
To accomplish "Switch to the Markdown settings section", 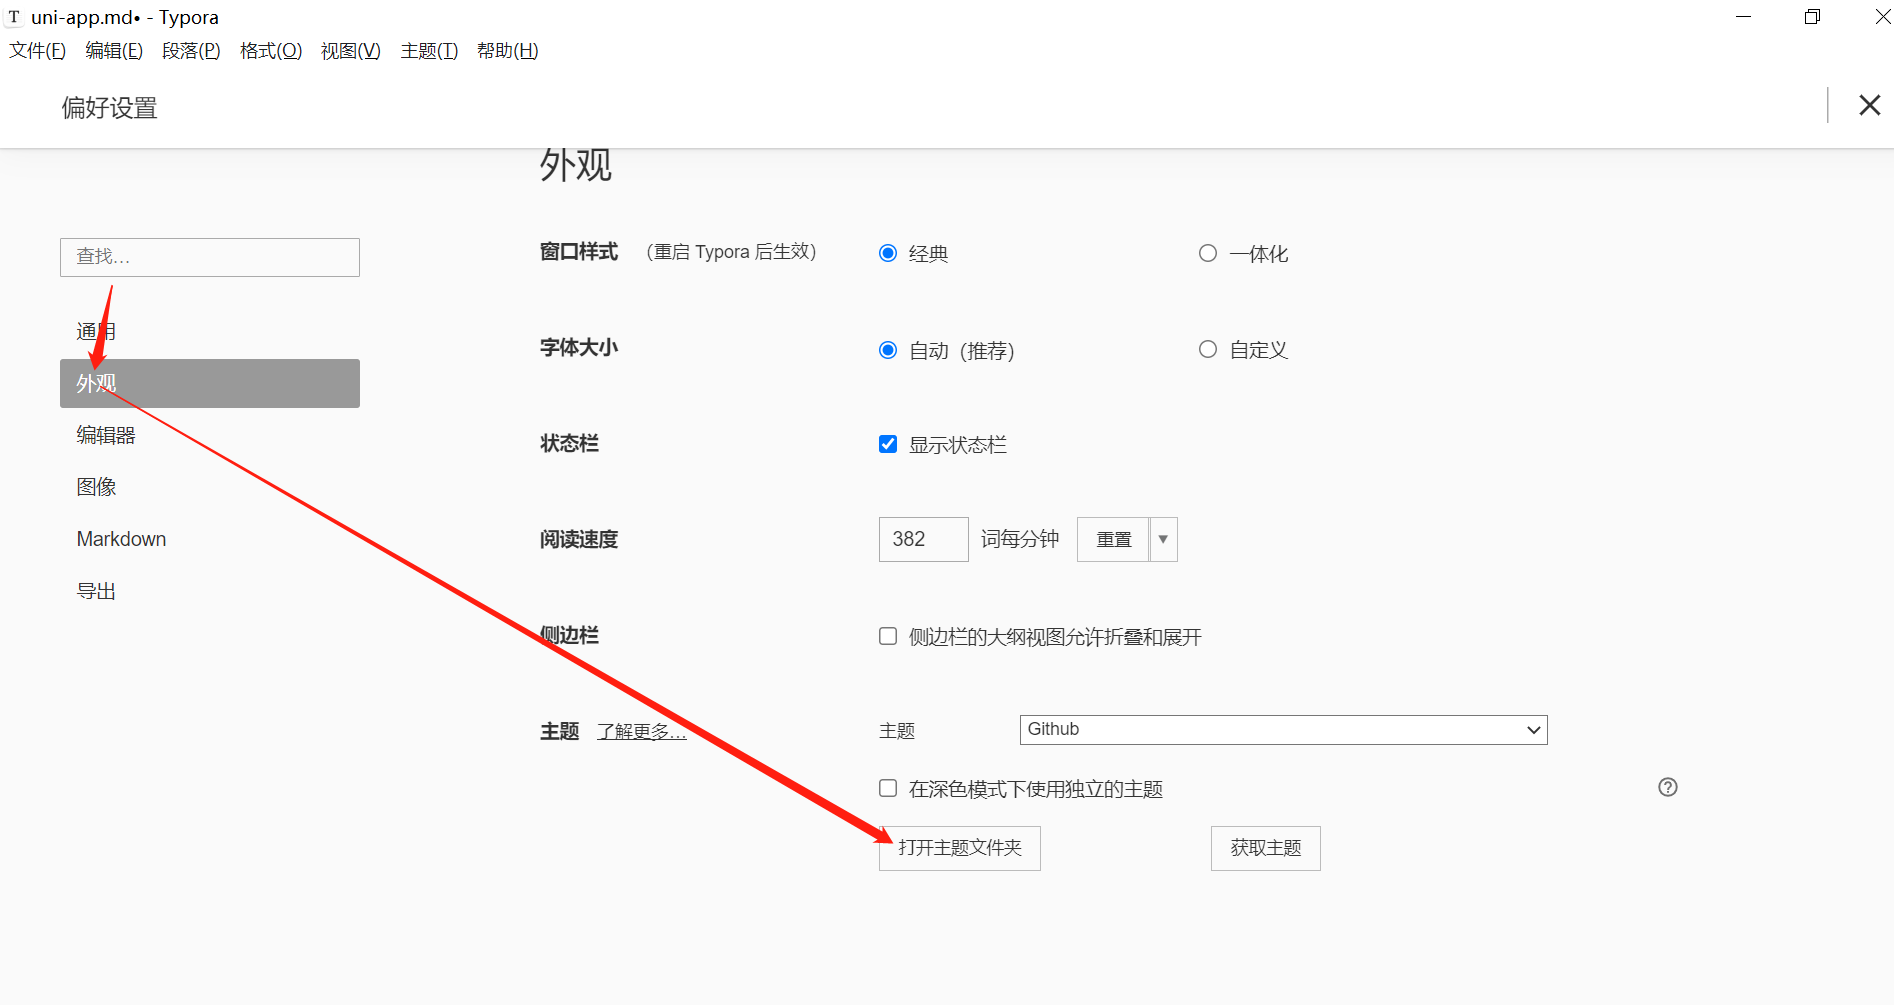I will [121, 538].
